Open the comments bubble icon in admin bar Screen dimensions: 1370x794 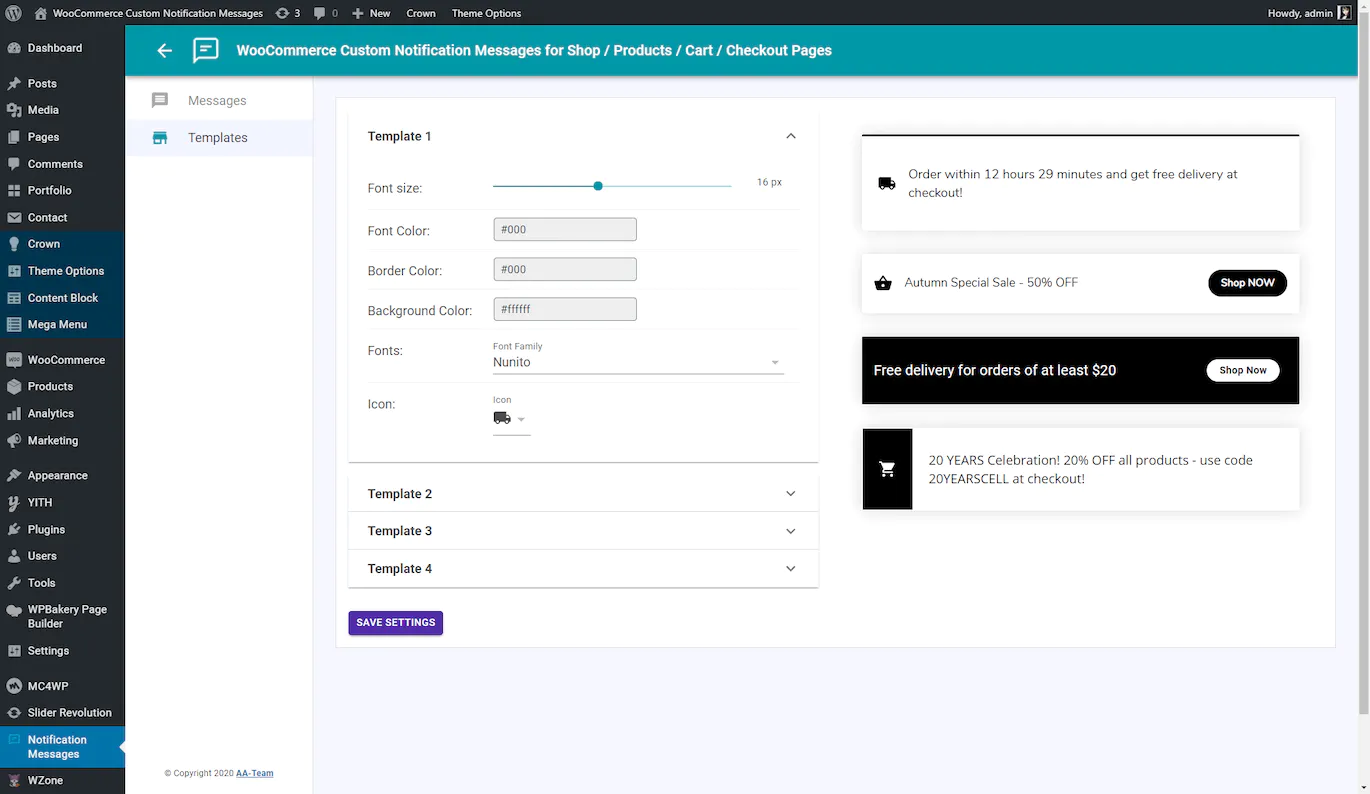coord(319,13)
